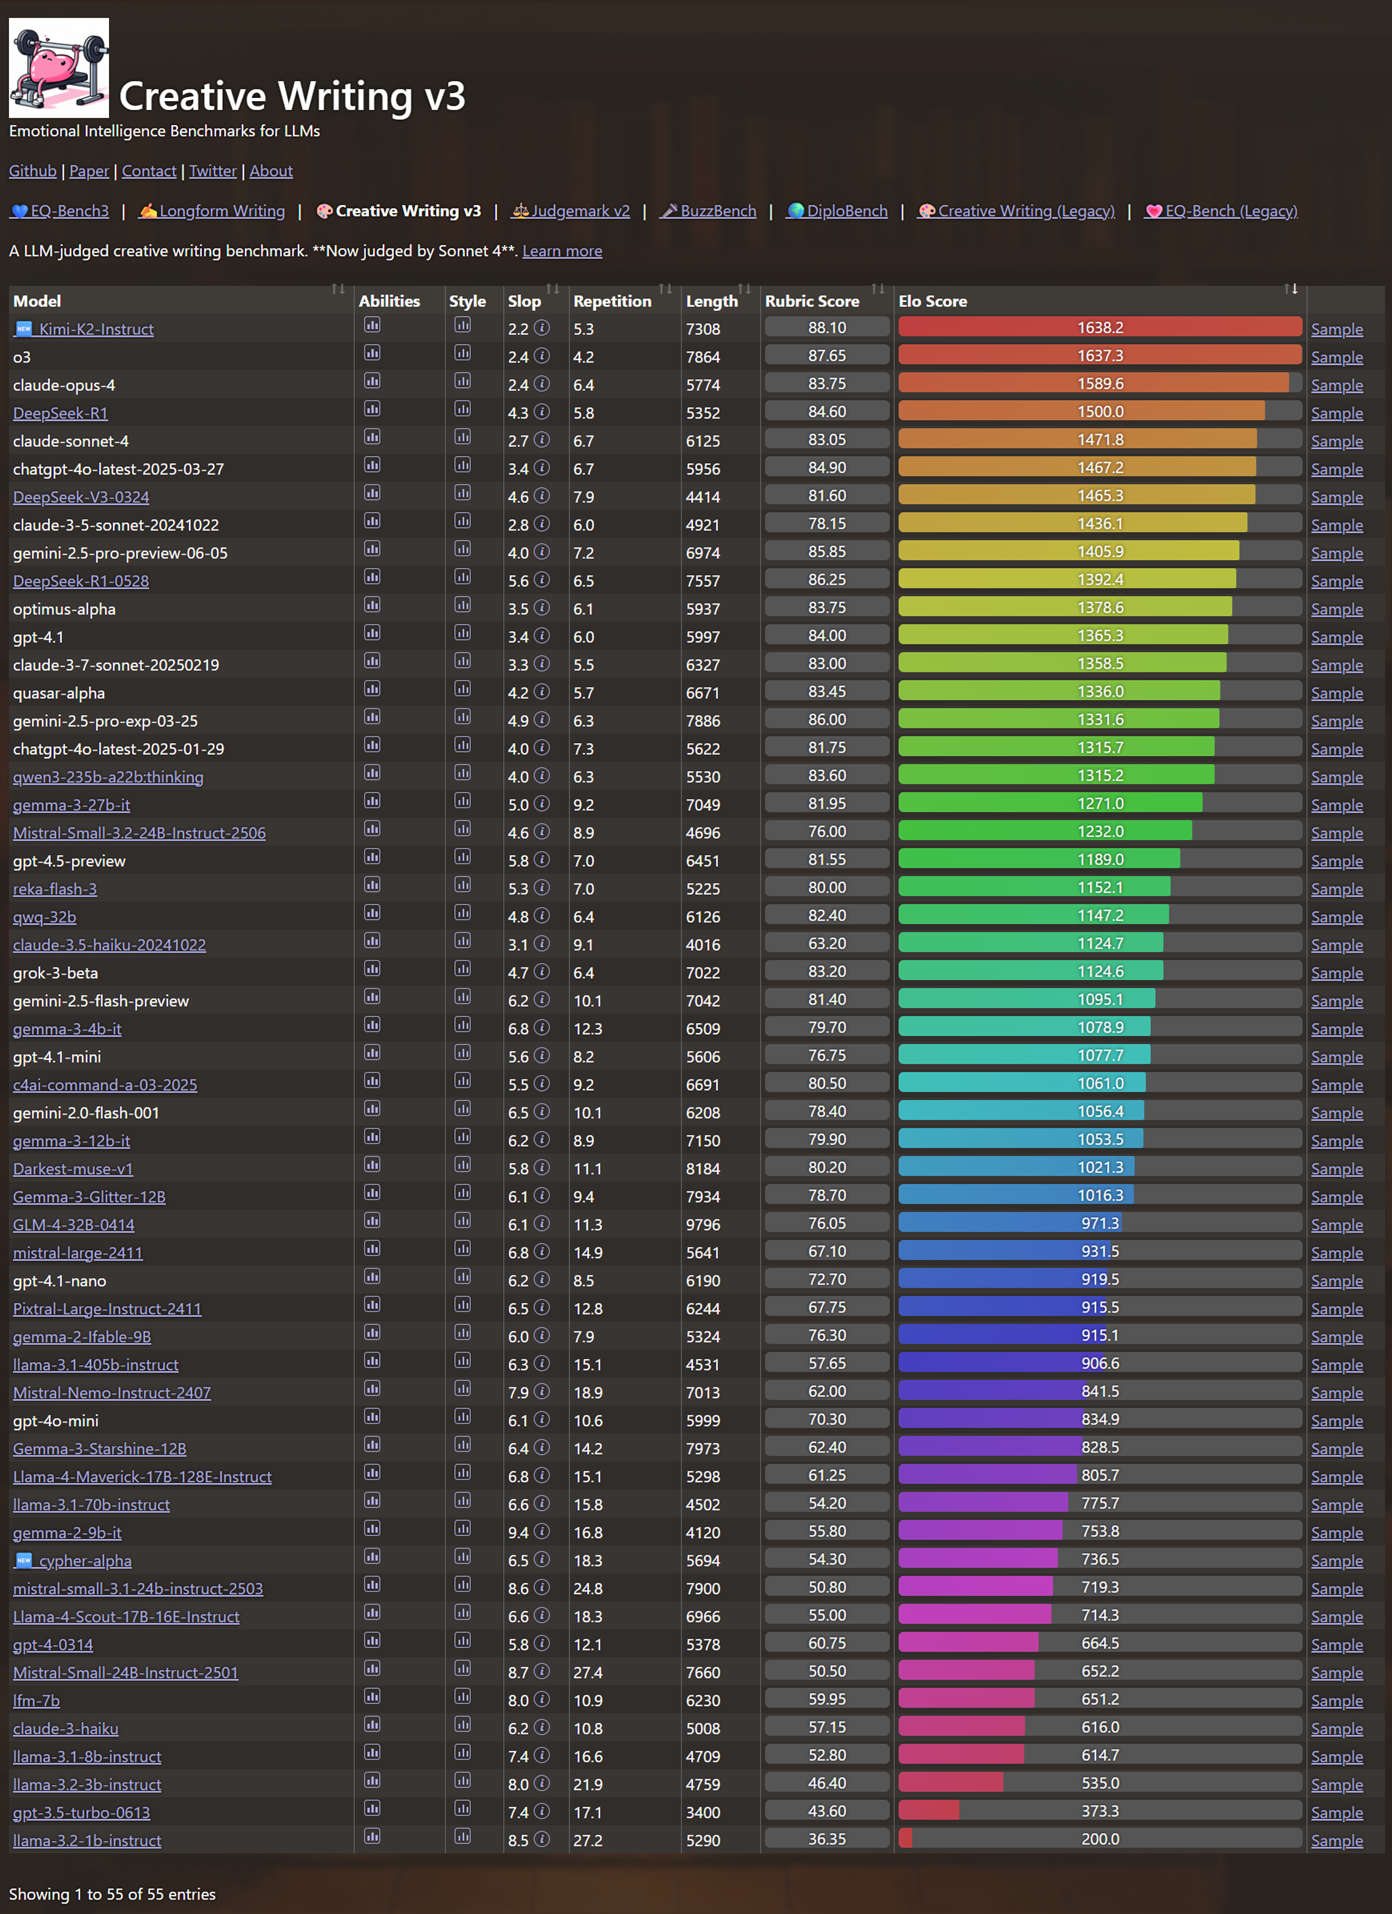Viewport: 1392px width, 1914px height.
Task: Click Slop info icon for llama-3.2-1b-instruct
Action: tap(541, 1840)
